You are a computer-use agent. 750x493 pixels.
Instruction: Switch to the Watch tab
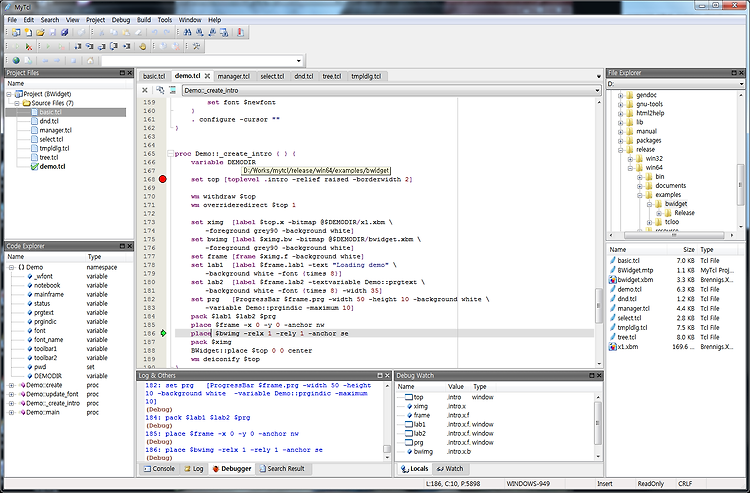click(450, 469)
